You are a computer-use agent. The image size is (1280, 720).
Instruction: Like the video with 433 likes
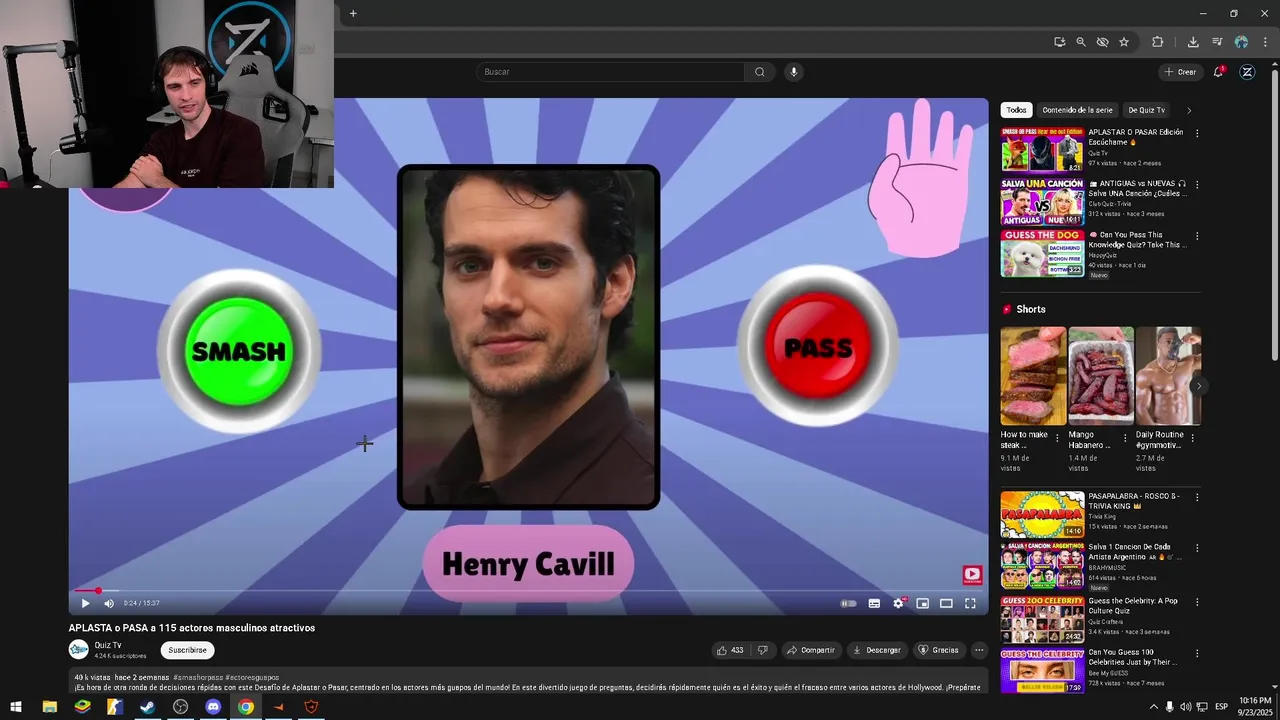click(x=730, y=650)
